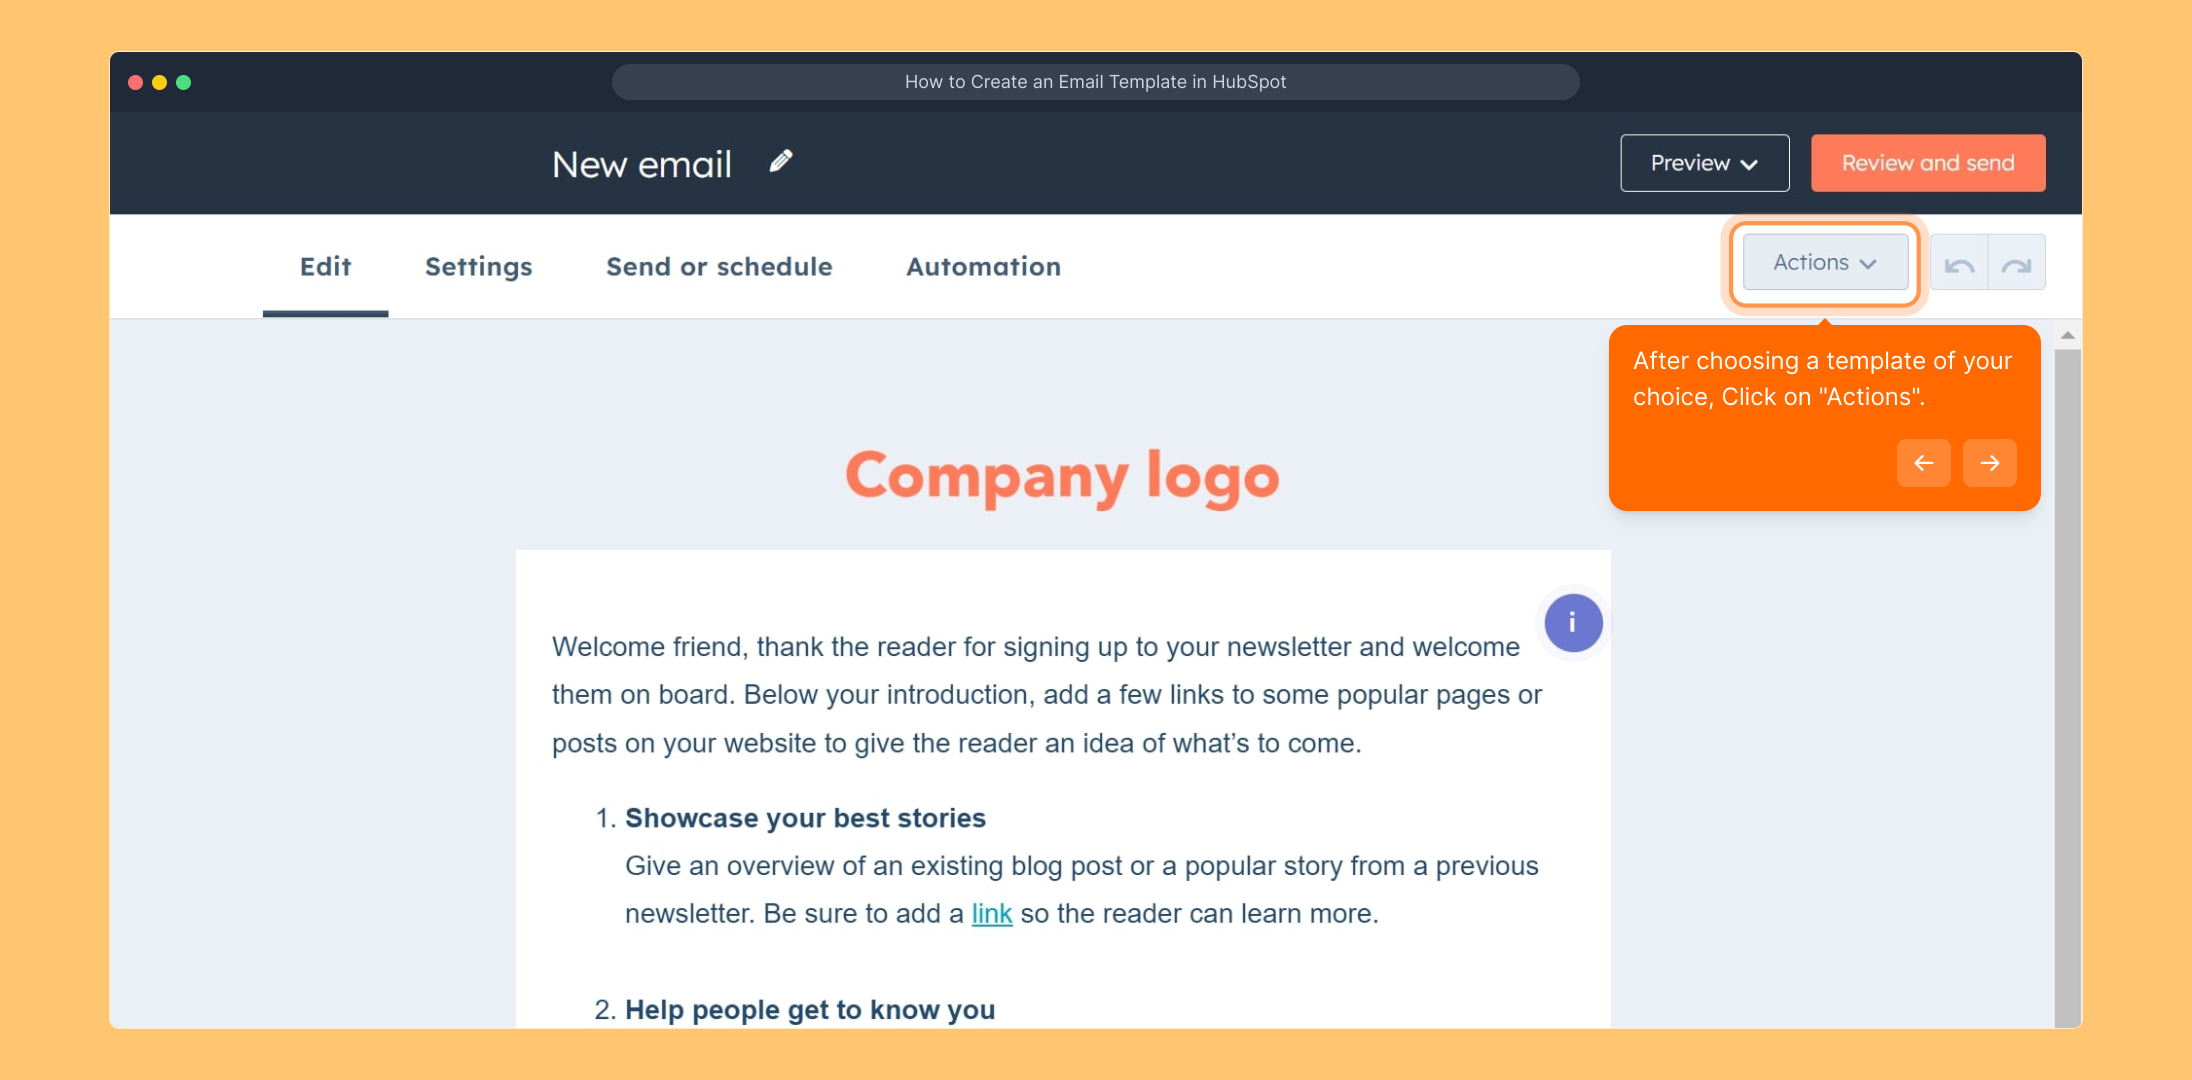Click the Review and send button
Screen dimensions: 2192x1080
point(1927,163)
